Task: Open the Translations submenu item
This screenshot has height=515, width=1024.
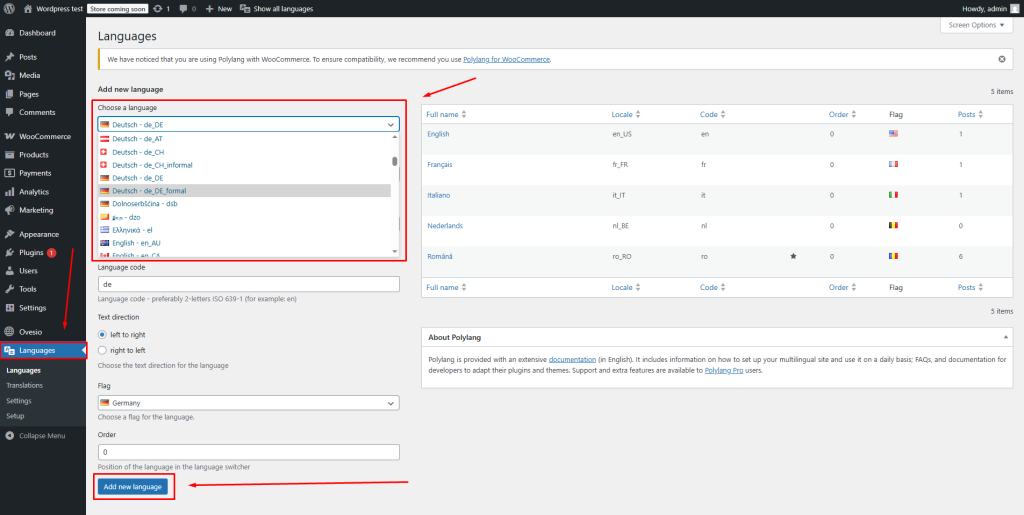Action: click(x=24, y=385)
